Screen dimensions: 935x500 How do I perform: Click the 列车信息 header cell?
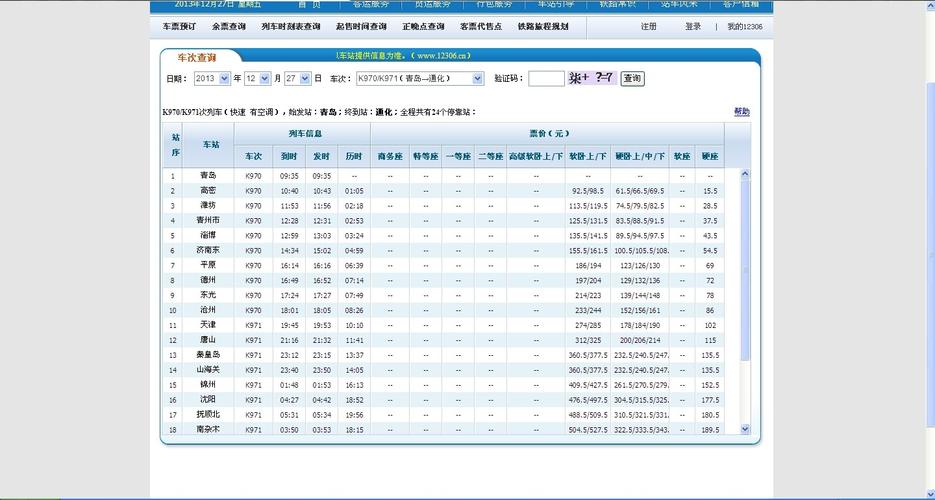302,134
